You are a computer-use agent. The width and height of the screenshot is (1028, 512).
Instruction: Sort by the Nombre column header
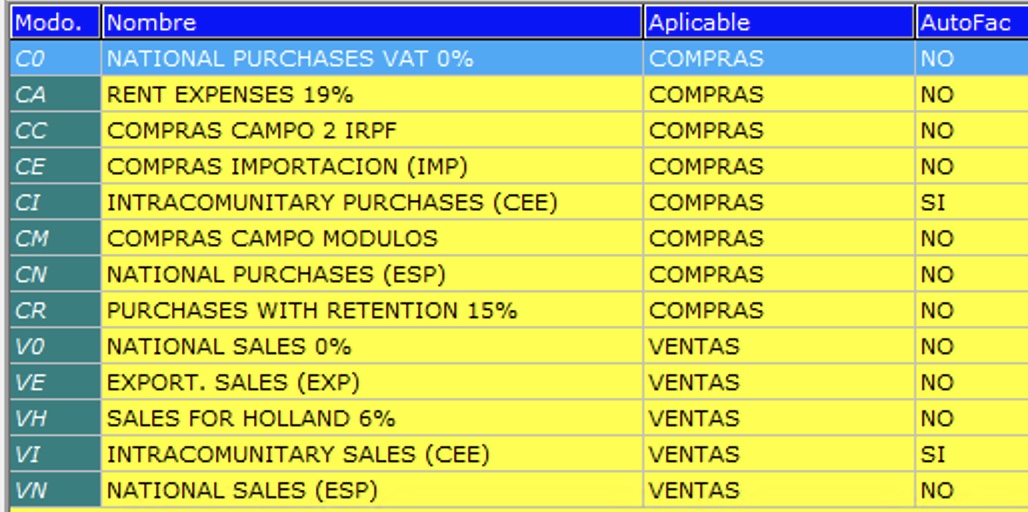click(x=371, y=22)
